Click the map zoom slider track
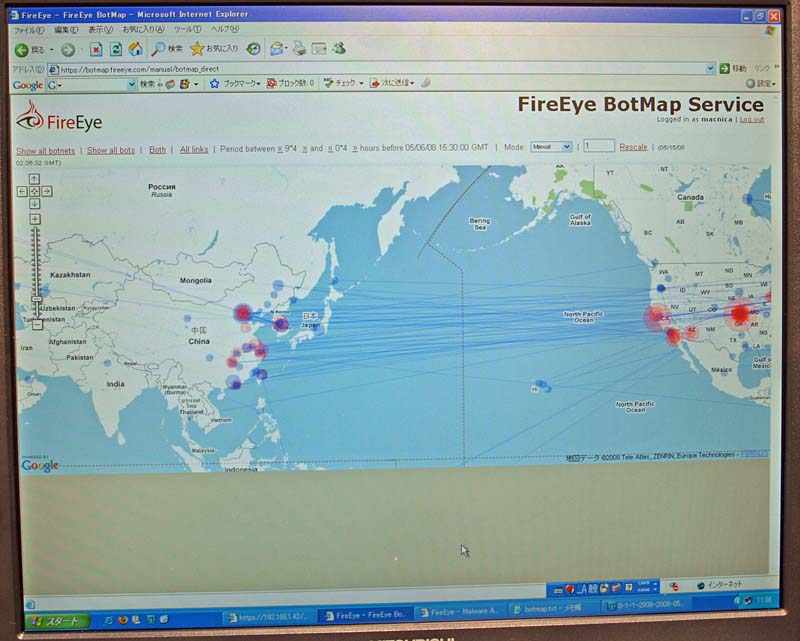 (x=36, y=270)
